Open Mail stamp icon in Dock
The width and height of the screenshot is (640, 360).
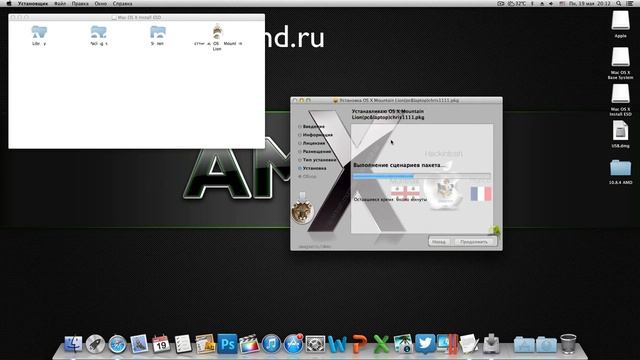point(139,344)
